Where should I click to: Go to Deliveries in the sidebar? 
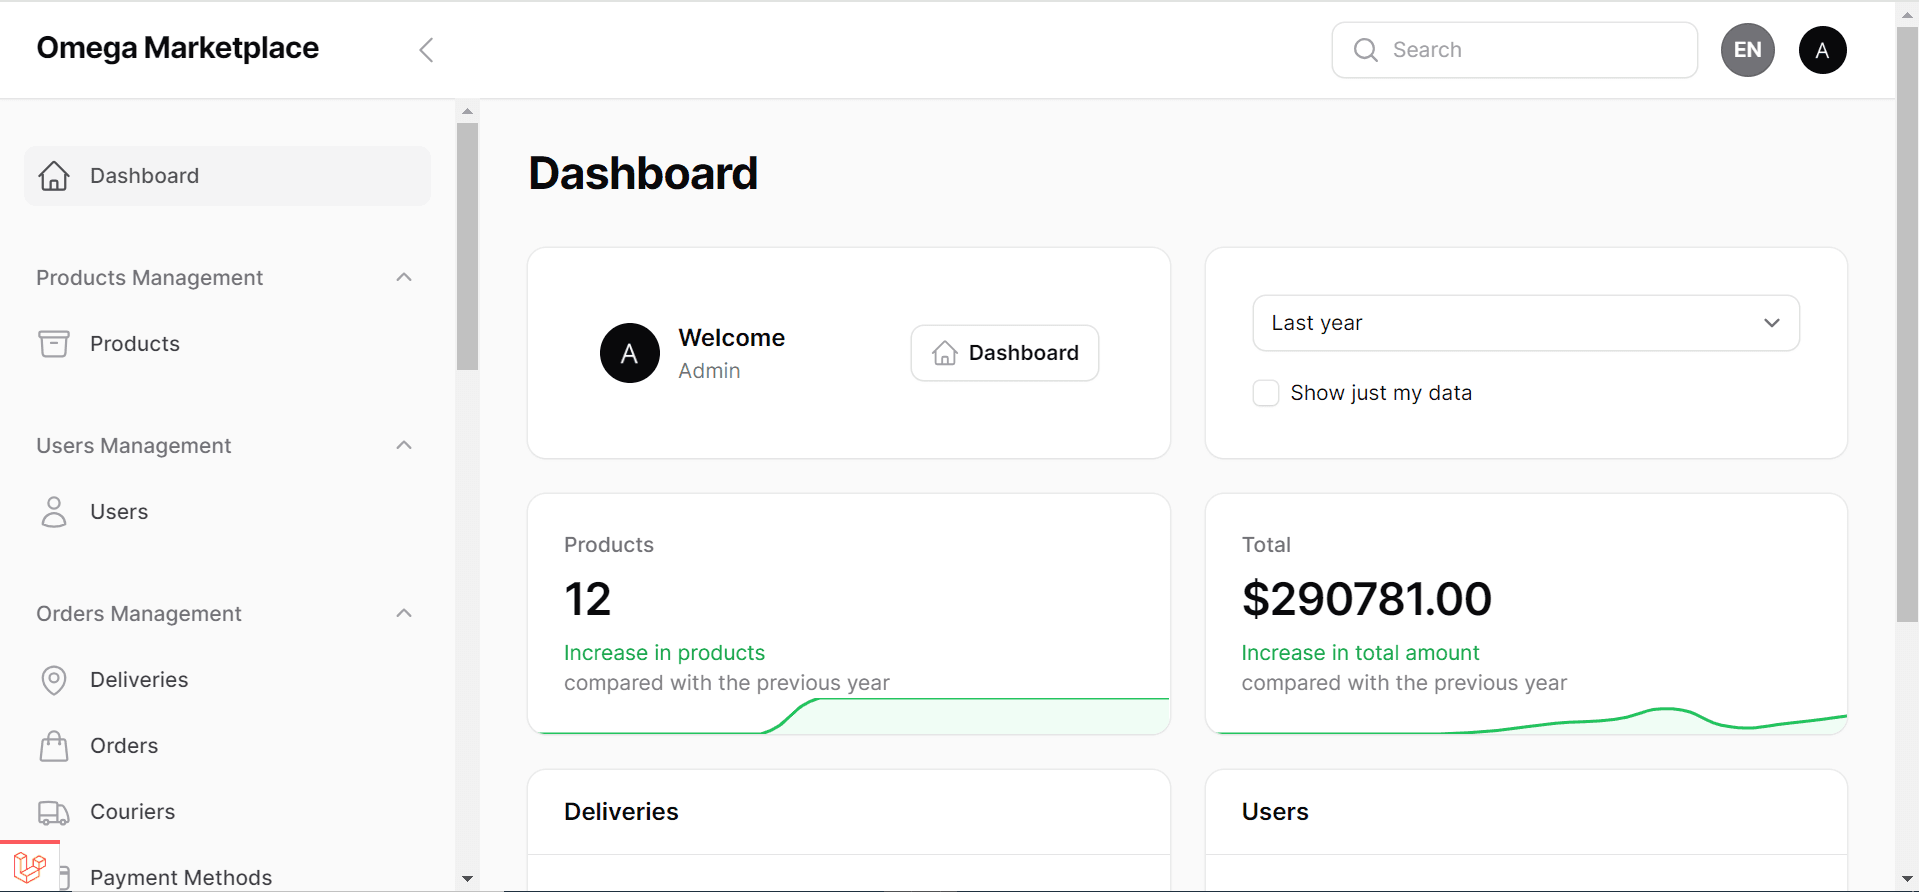pos(227,680)
